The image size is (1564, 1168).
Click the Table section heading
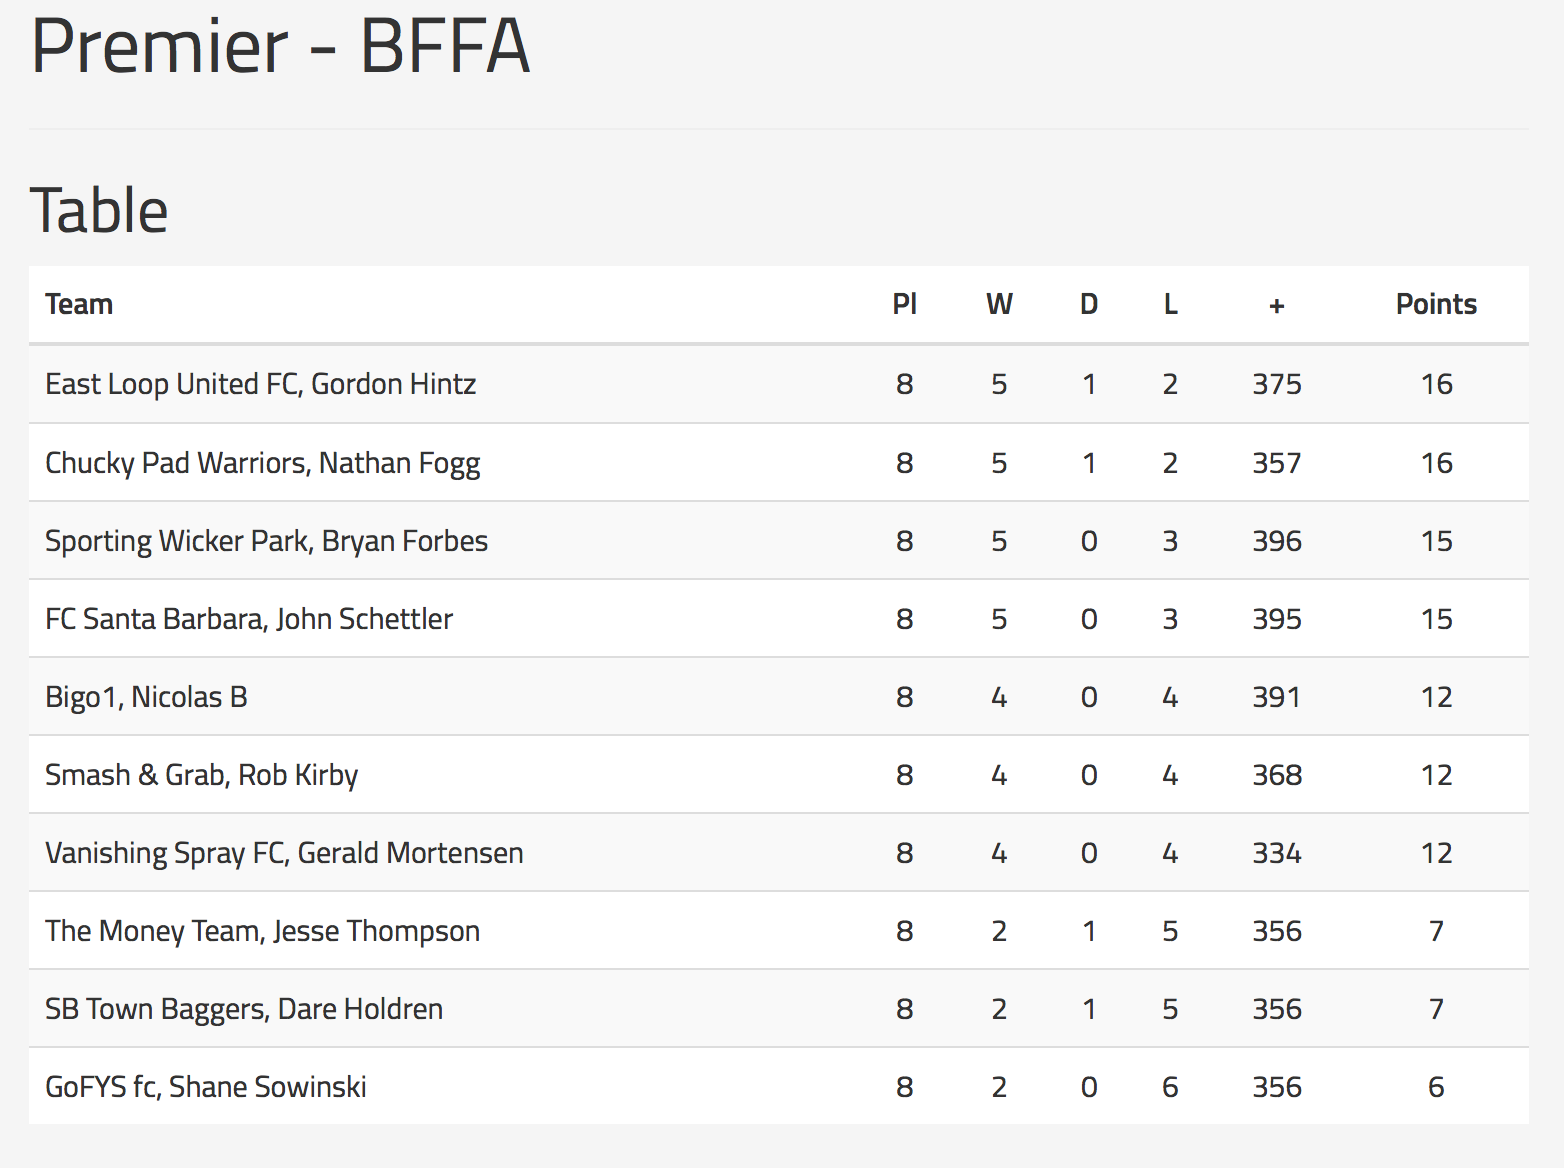[x=99, y=210]
